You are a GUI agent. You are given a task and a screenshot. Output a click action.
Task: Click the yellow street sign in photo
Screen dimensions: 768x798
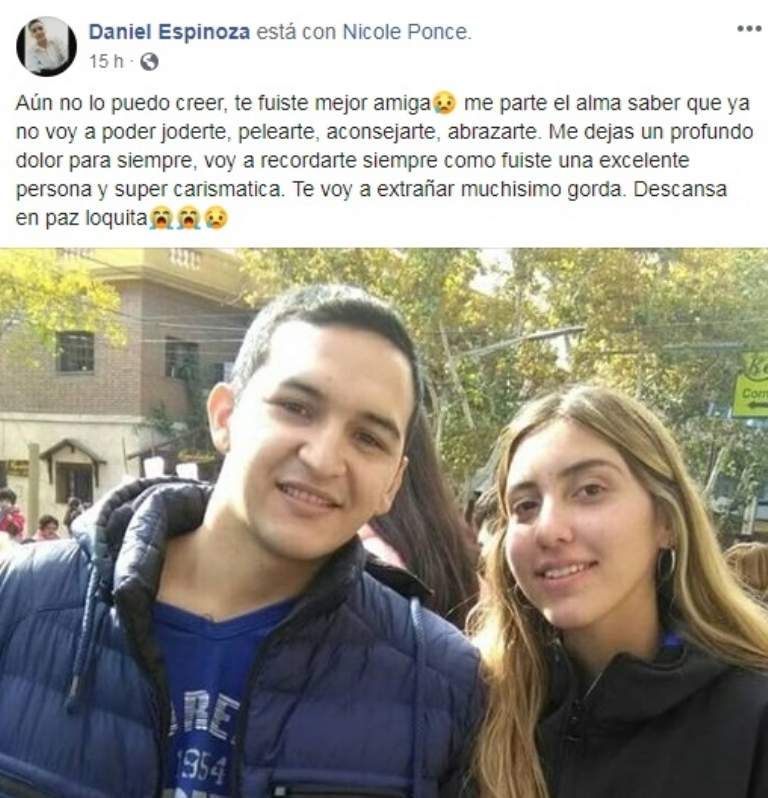pyautogui.click(x=750, y=385)
